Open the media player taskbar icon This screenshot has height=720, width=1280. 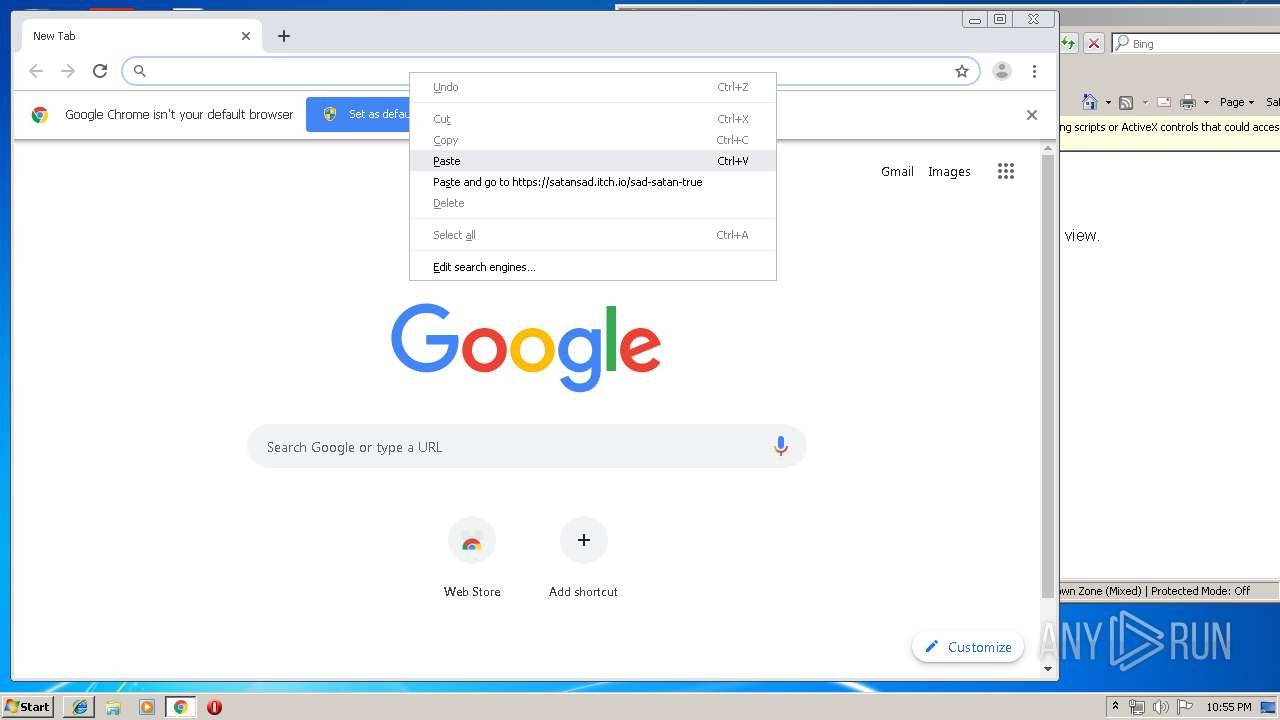click(x=147, y=707)
